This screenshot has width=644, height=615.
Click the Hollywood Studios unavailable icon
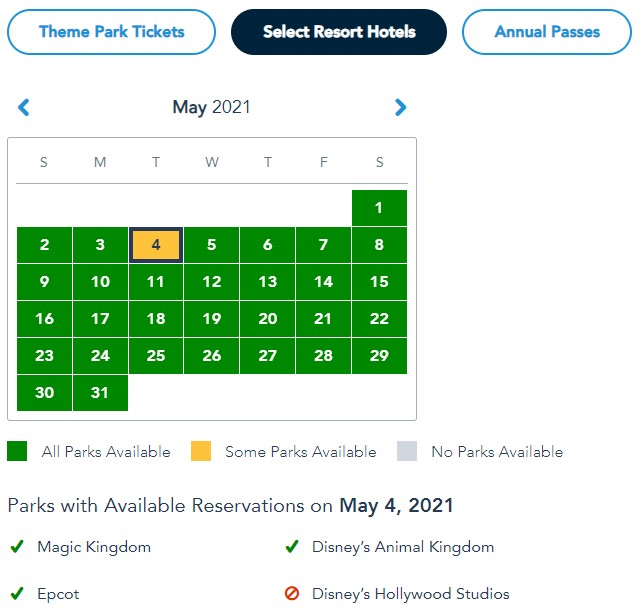coord(292,593)
